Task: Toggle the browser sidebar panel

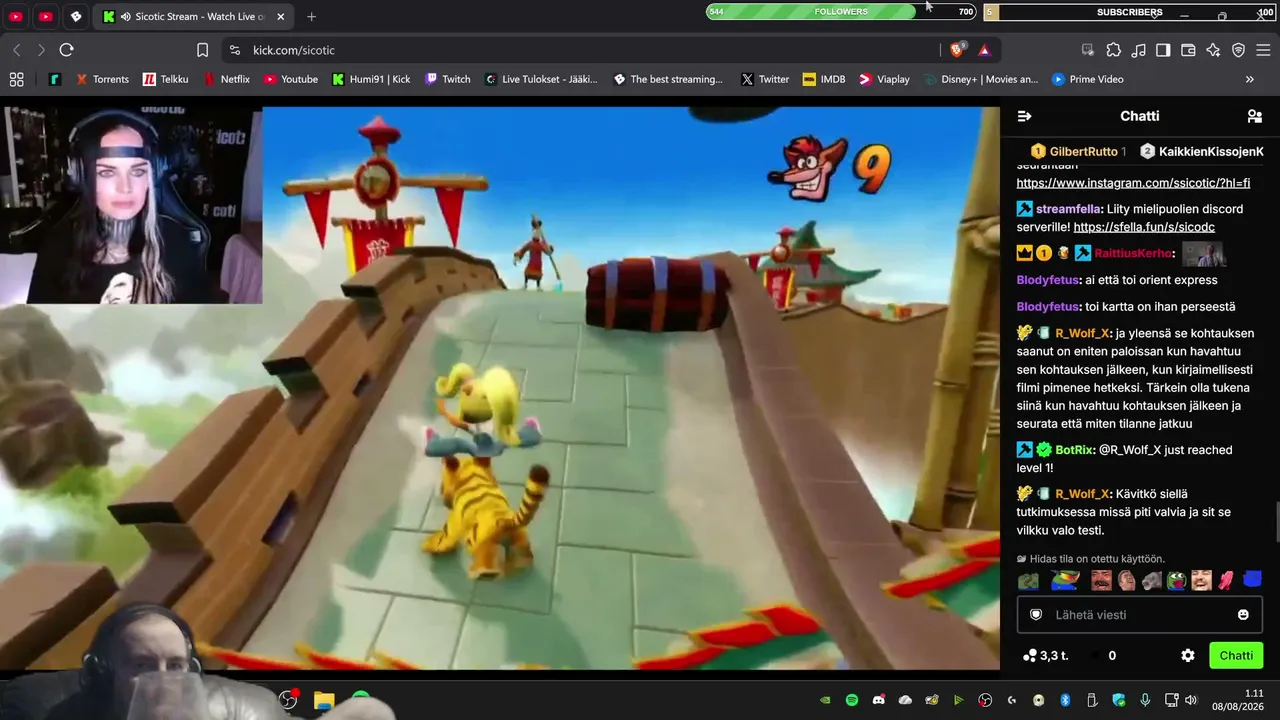Action: (x=1163, y=50)
